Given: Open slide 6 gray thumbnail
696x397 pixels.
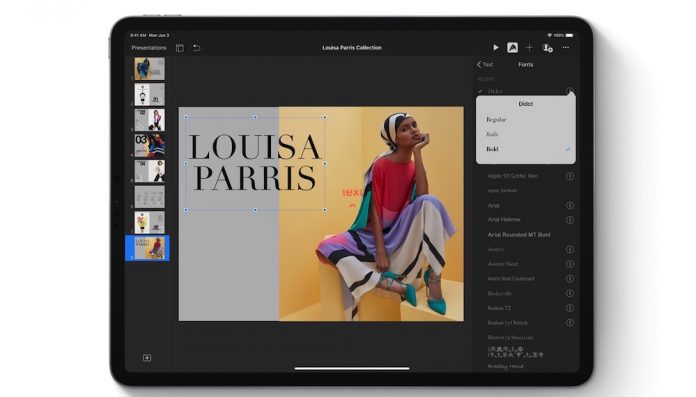Looking at the screenshot, I should coord(150,197).
